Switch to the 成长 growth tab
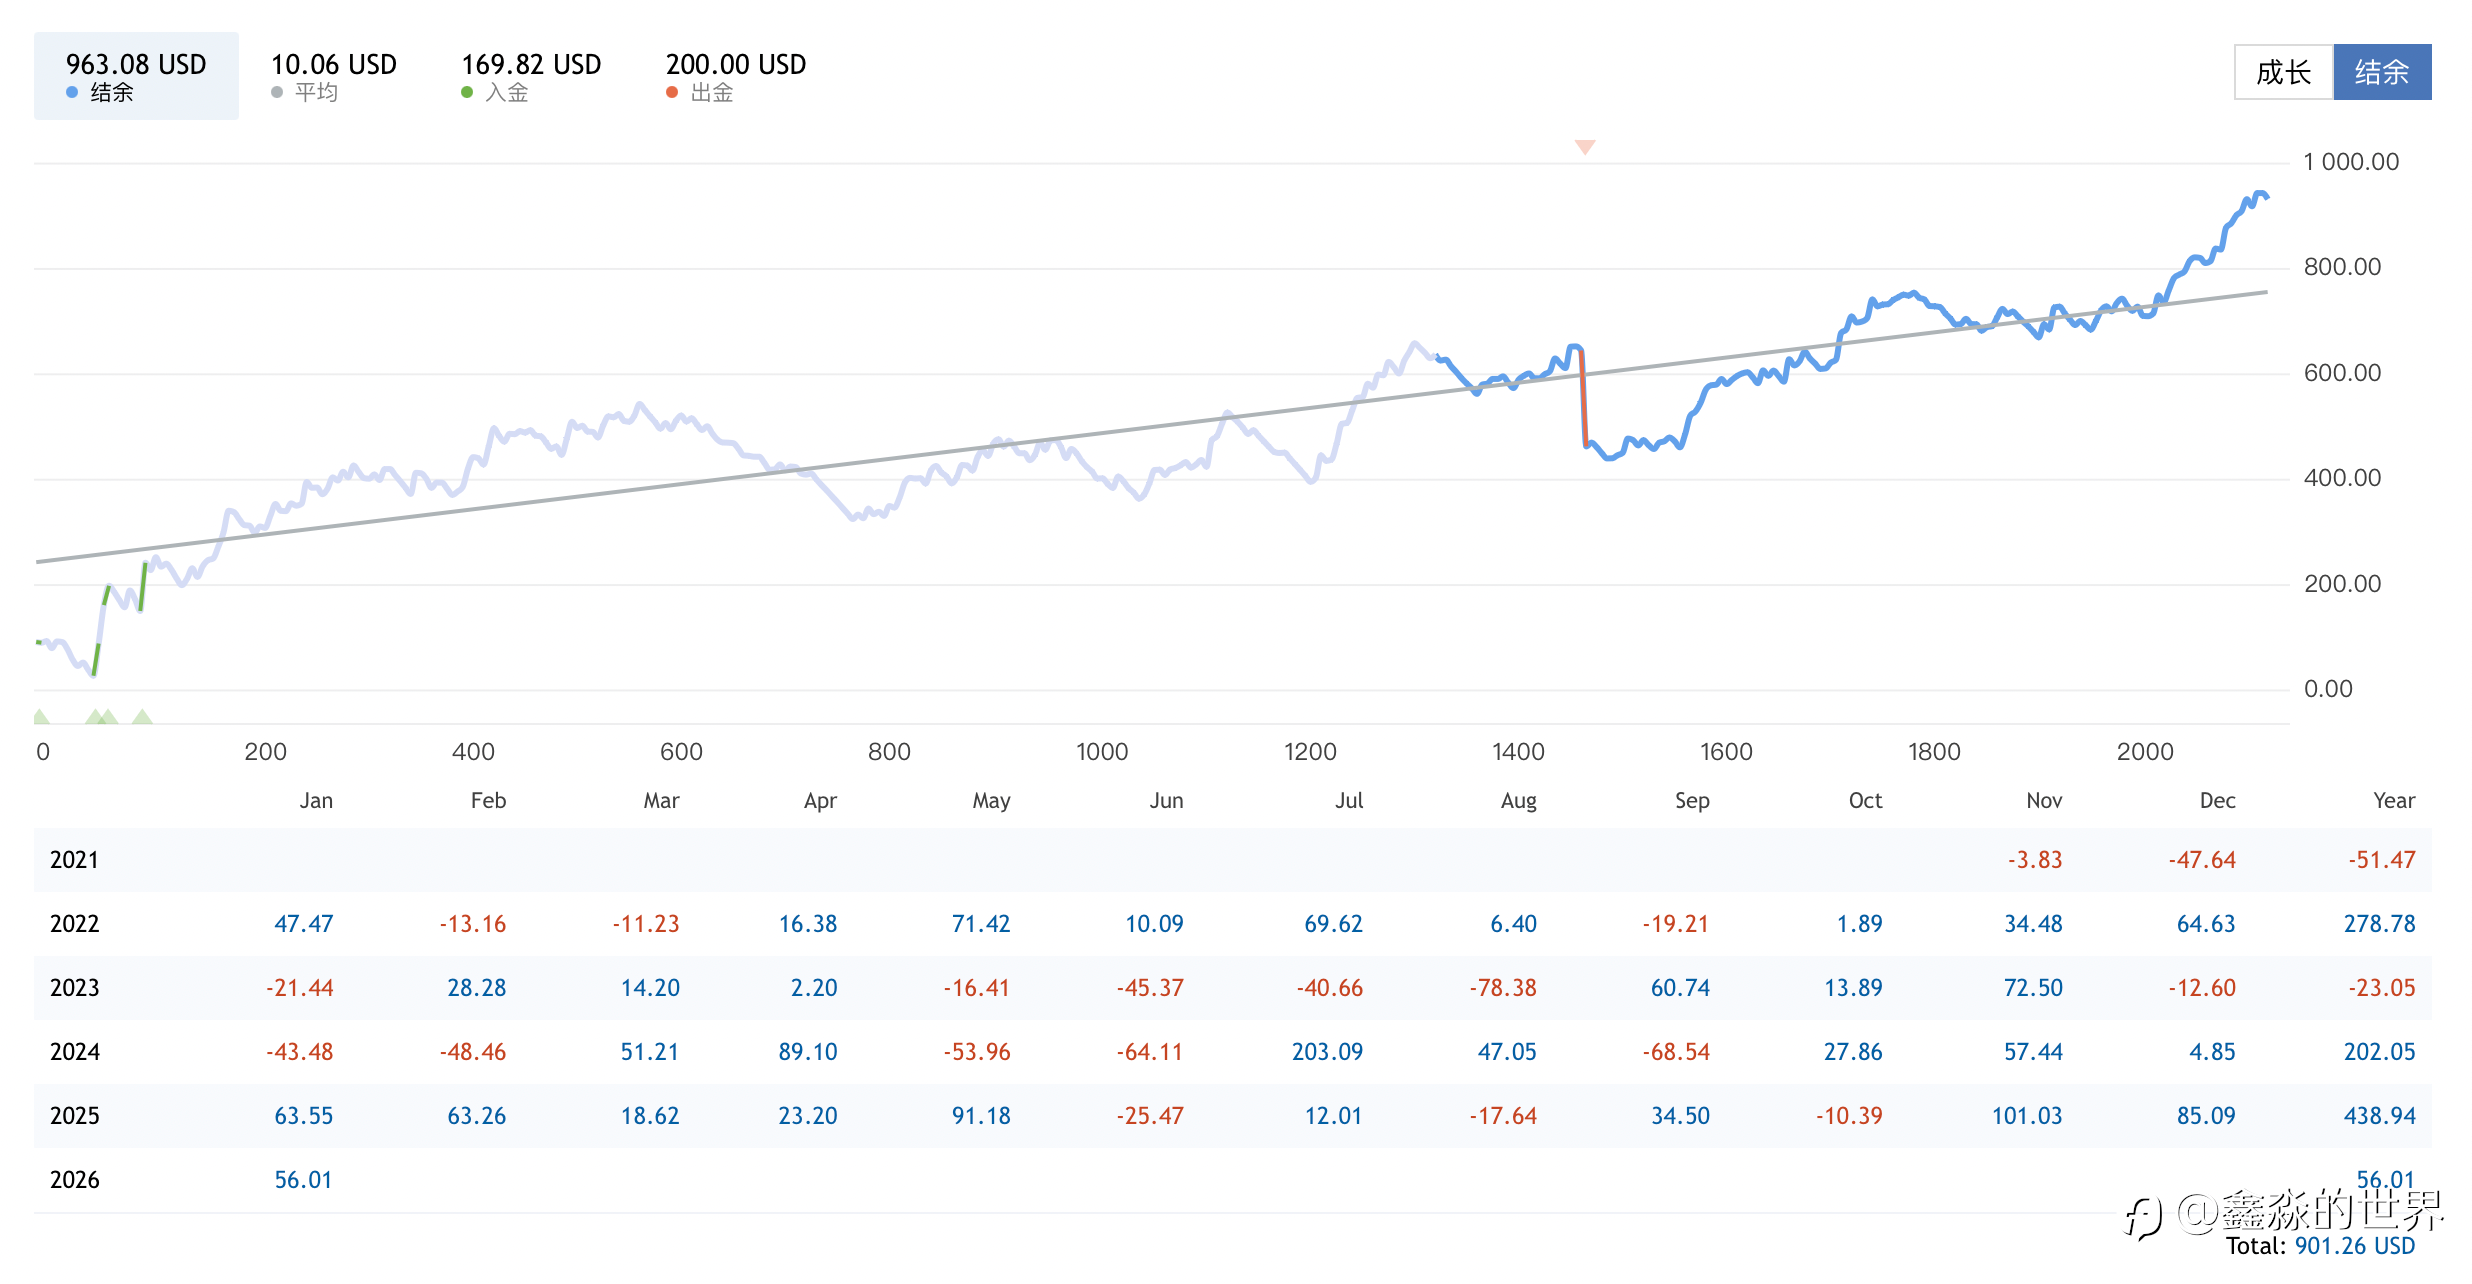Screen dimensions: 2472x1284 coord(2283,72)
